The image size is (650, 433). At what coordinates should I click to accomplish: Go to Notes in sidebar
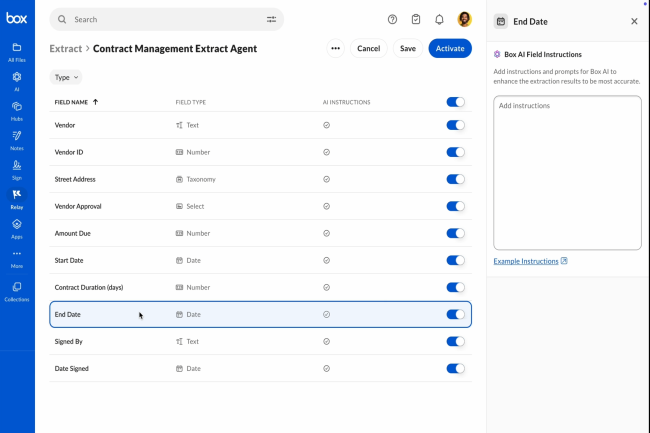click(x=17, y=139)
